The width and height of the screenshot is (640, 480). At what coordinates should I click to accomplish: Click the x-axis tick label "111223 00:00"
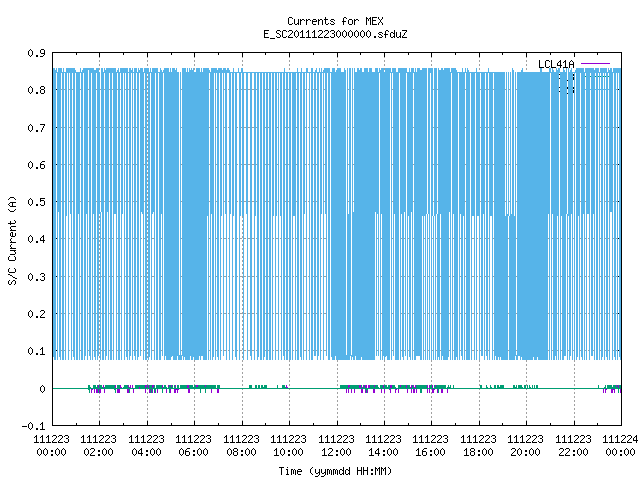point(51,446)
